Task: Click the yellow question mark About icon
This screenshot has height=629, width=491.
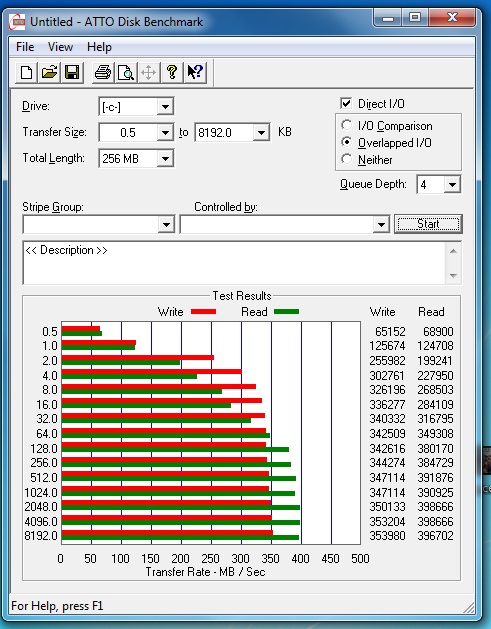Action: (172, 73)
